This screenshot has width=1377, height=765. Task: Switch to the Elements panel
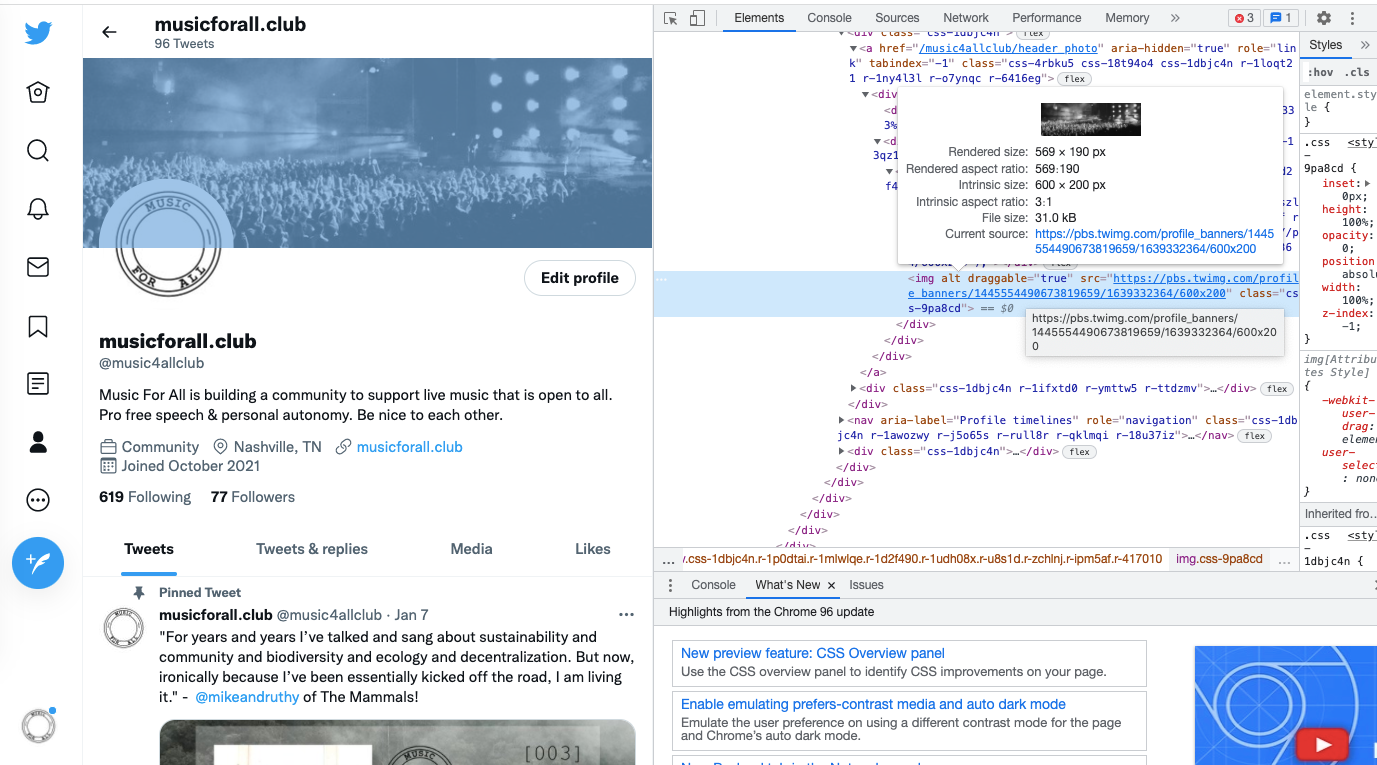[x=759, y=18]
